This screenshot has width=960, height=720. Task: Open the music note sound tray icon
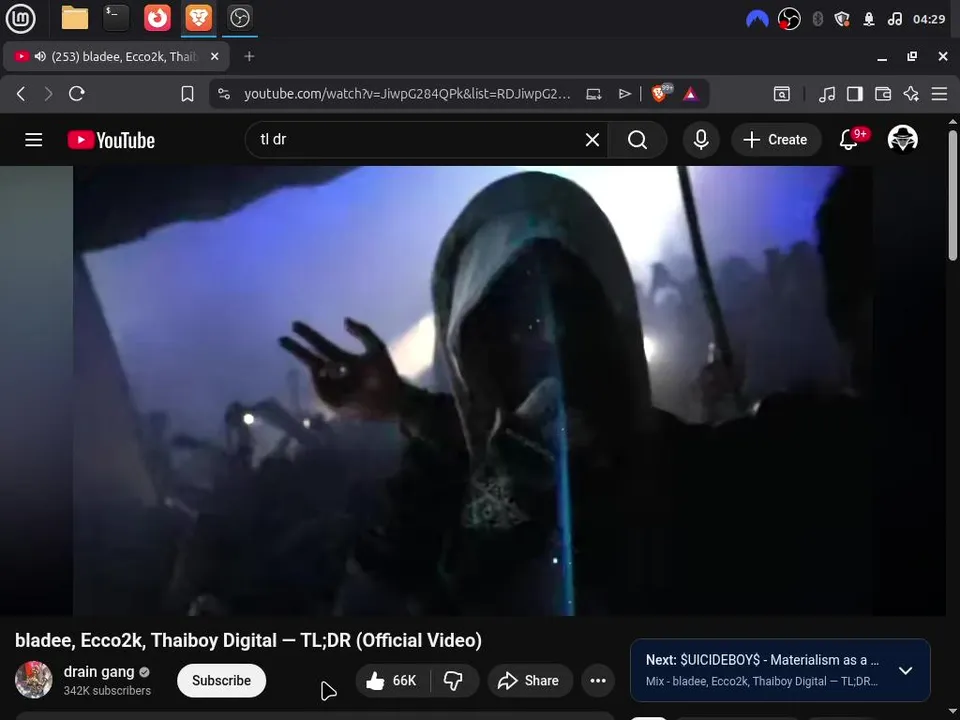pos(894,19)
